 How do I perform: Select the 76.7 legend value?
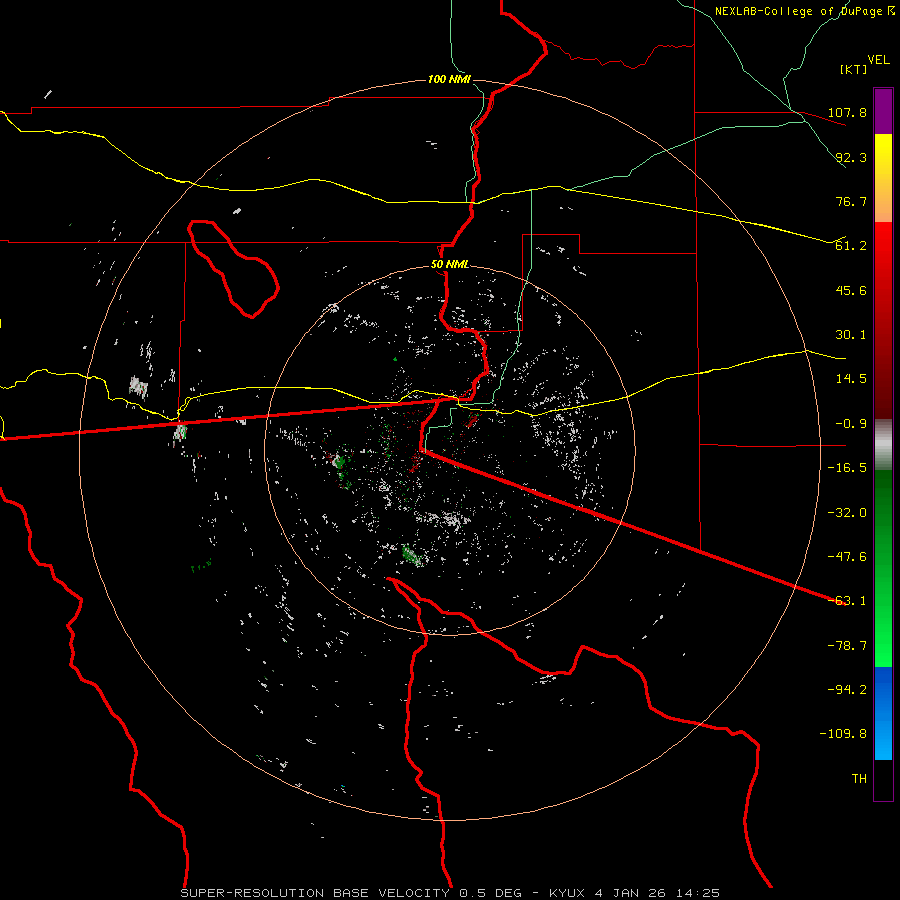tap(851, 201)
